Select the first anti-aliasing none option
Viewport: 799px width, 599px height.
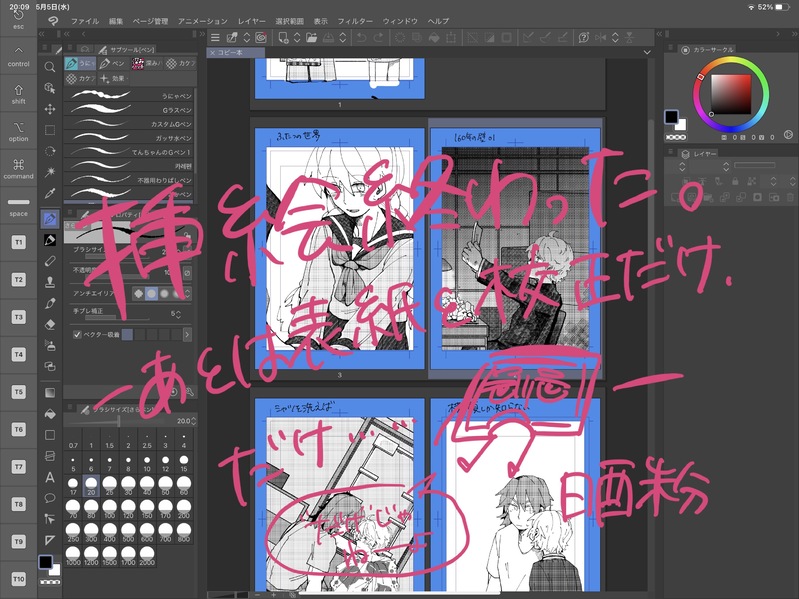(139, 293)
